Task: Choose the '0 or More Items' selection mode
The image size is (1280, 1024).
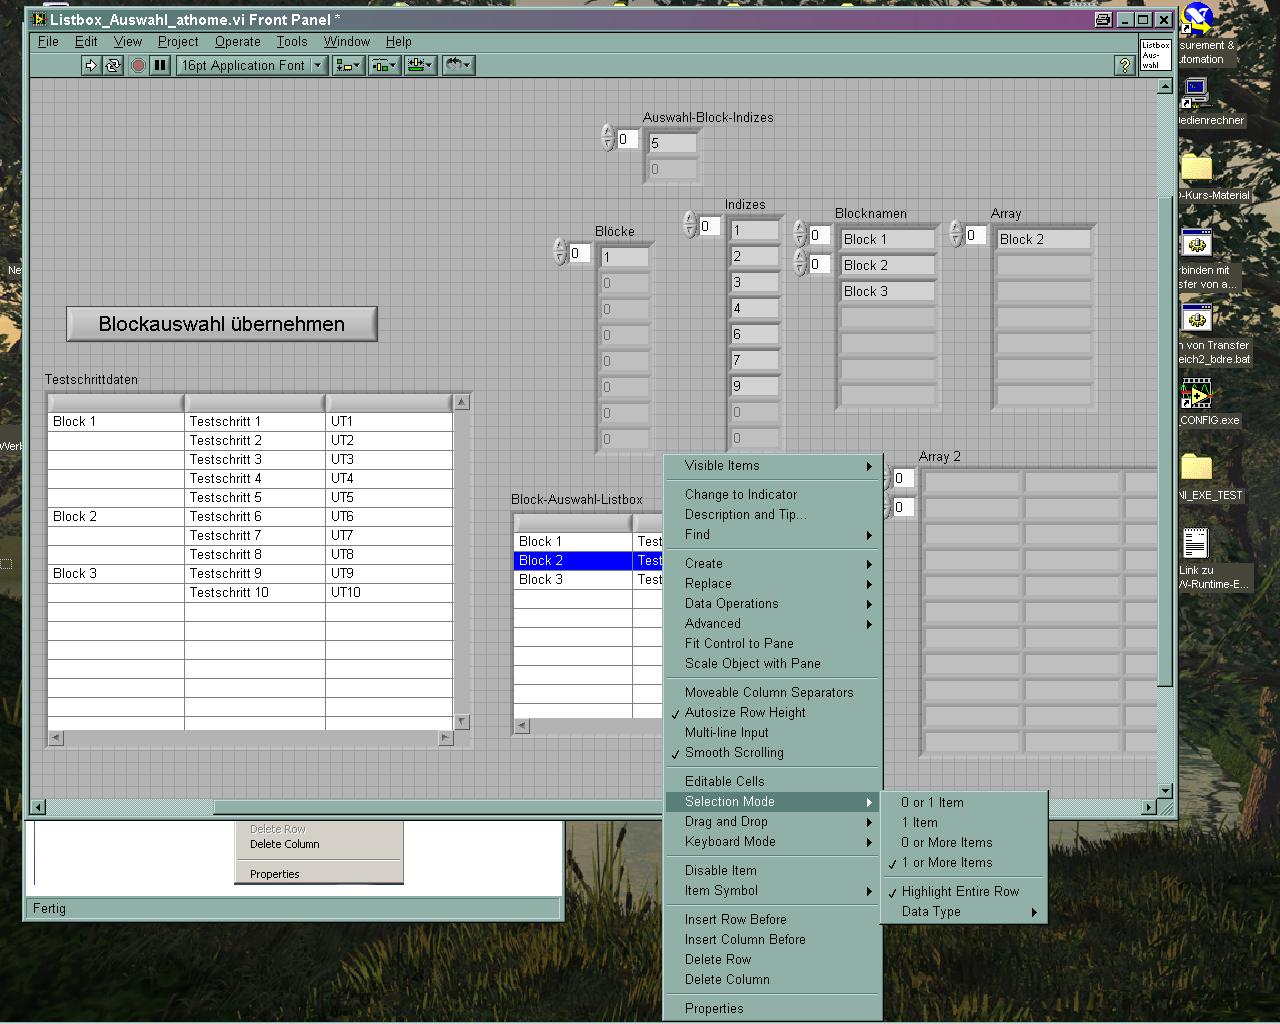Action: point(946,843)
